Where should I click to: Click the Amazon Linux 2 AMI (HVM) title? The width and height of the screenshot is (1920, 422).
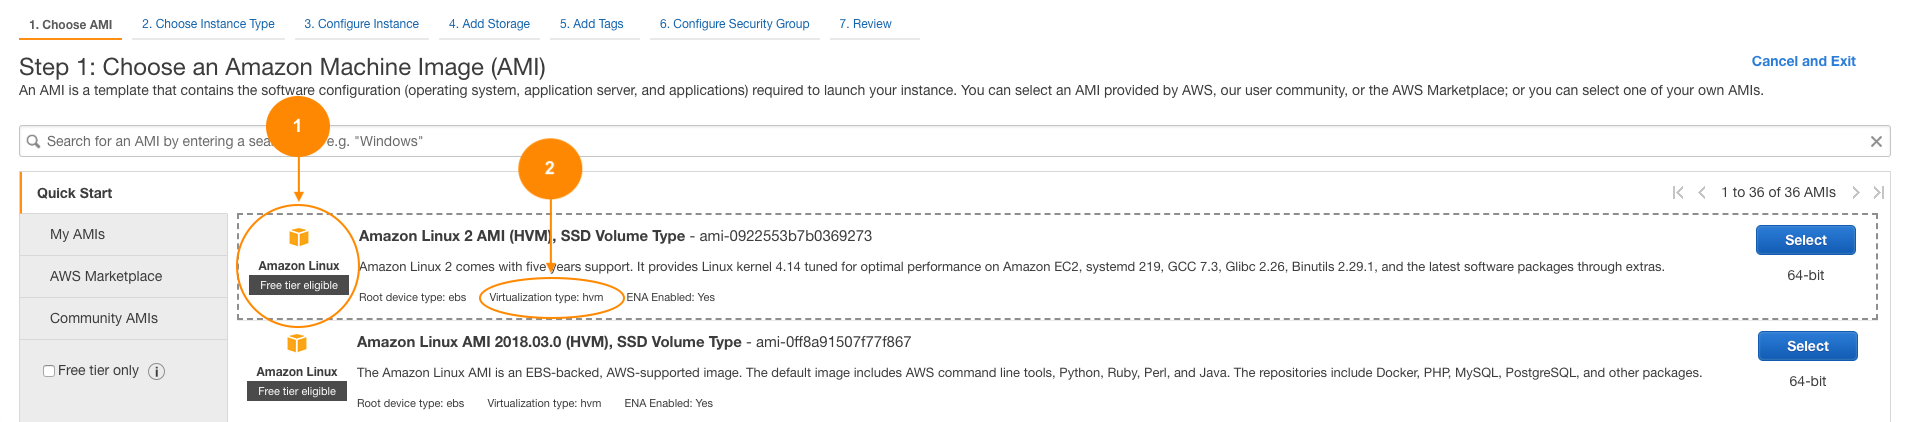coord(522,236)
